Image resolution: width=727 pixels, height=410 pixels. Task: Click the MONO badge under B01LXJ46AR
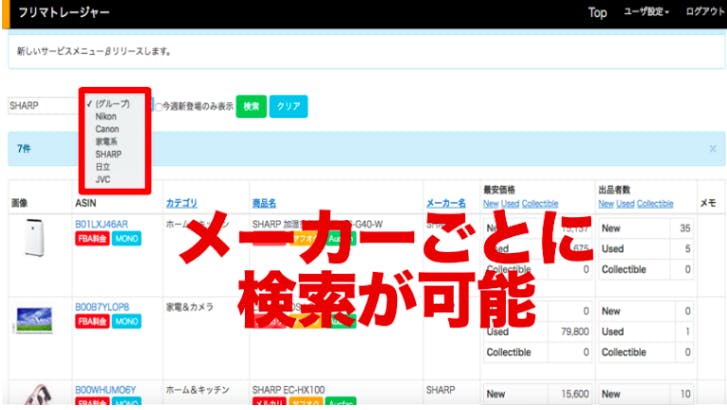(126, 239)
